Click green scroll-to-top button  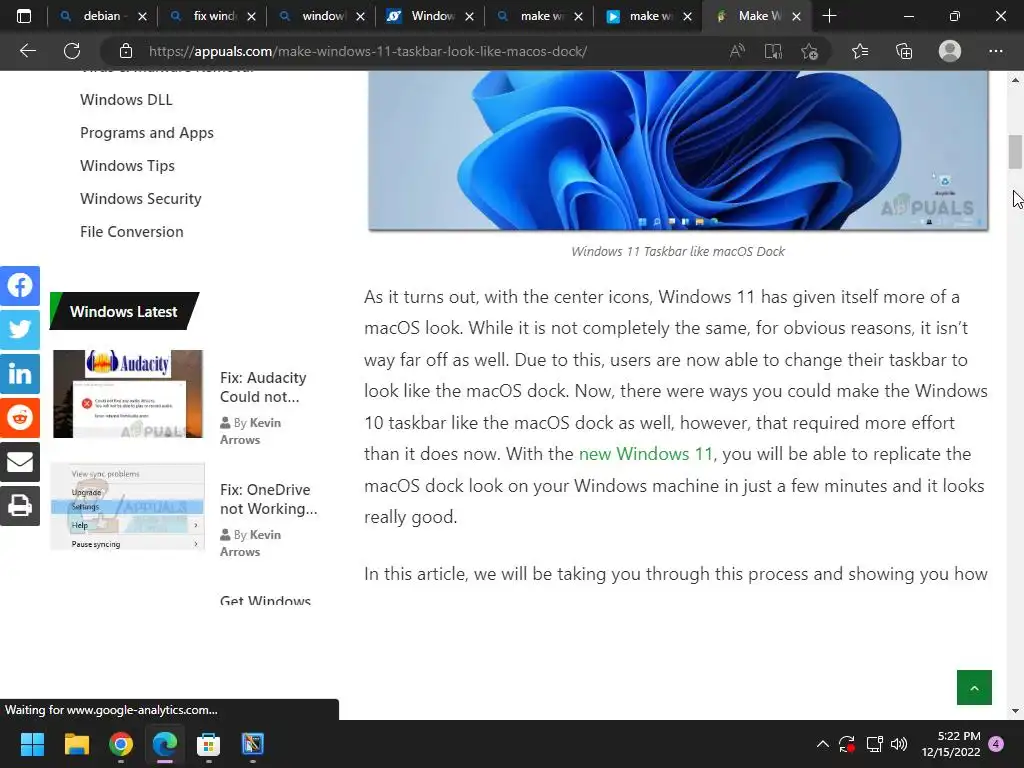tap(974, 688)
